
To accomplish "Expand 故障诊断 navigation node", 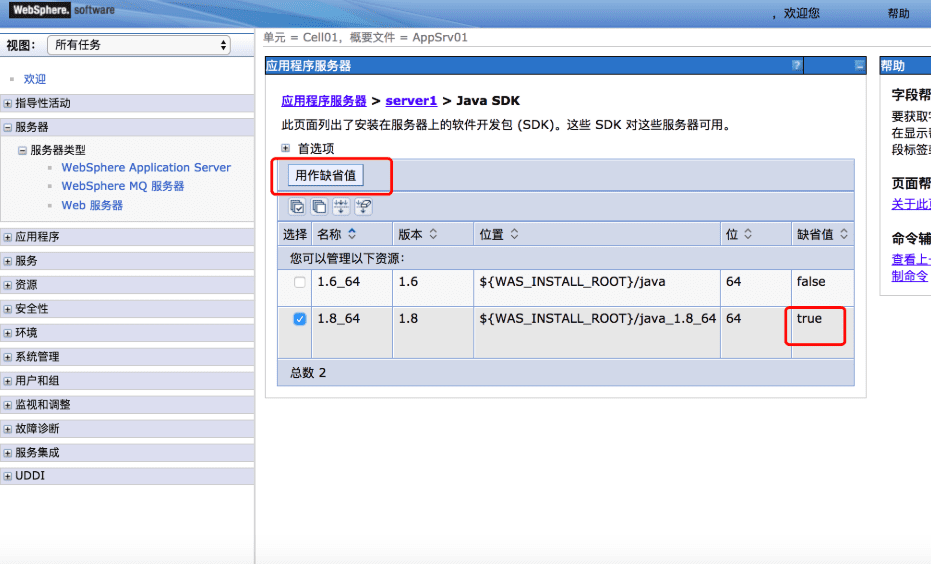I will pos(7,429).
